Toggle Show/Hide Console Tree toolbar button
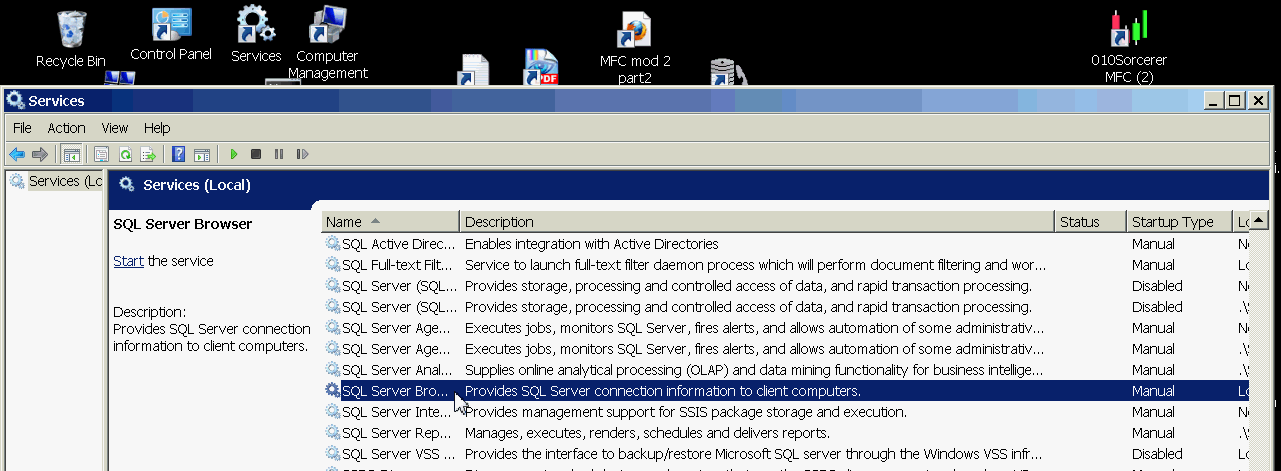The image size is (1281, 471). (72, 154)
